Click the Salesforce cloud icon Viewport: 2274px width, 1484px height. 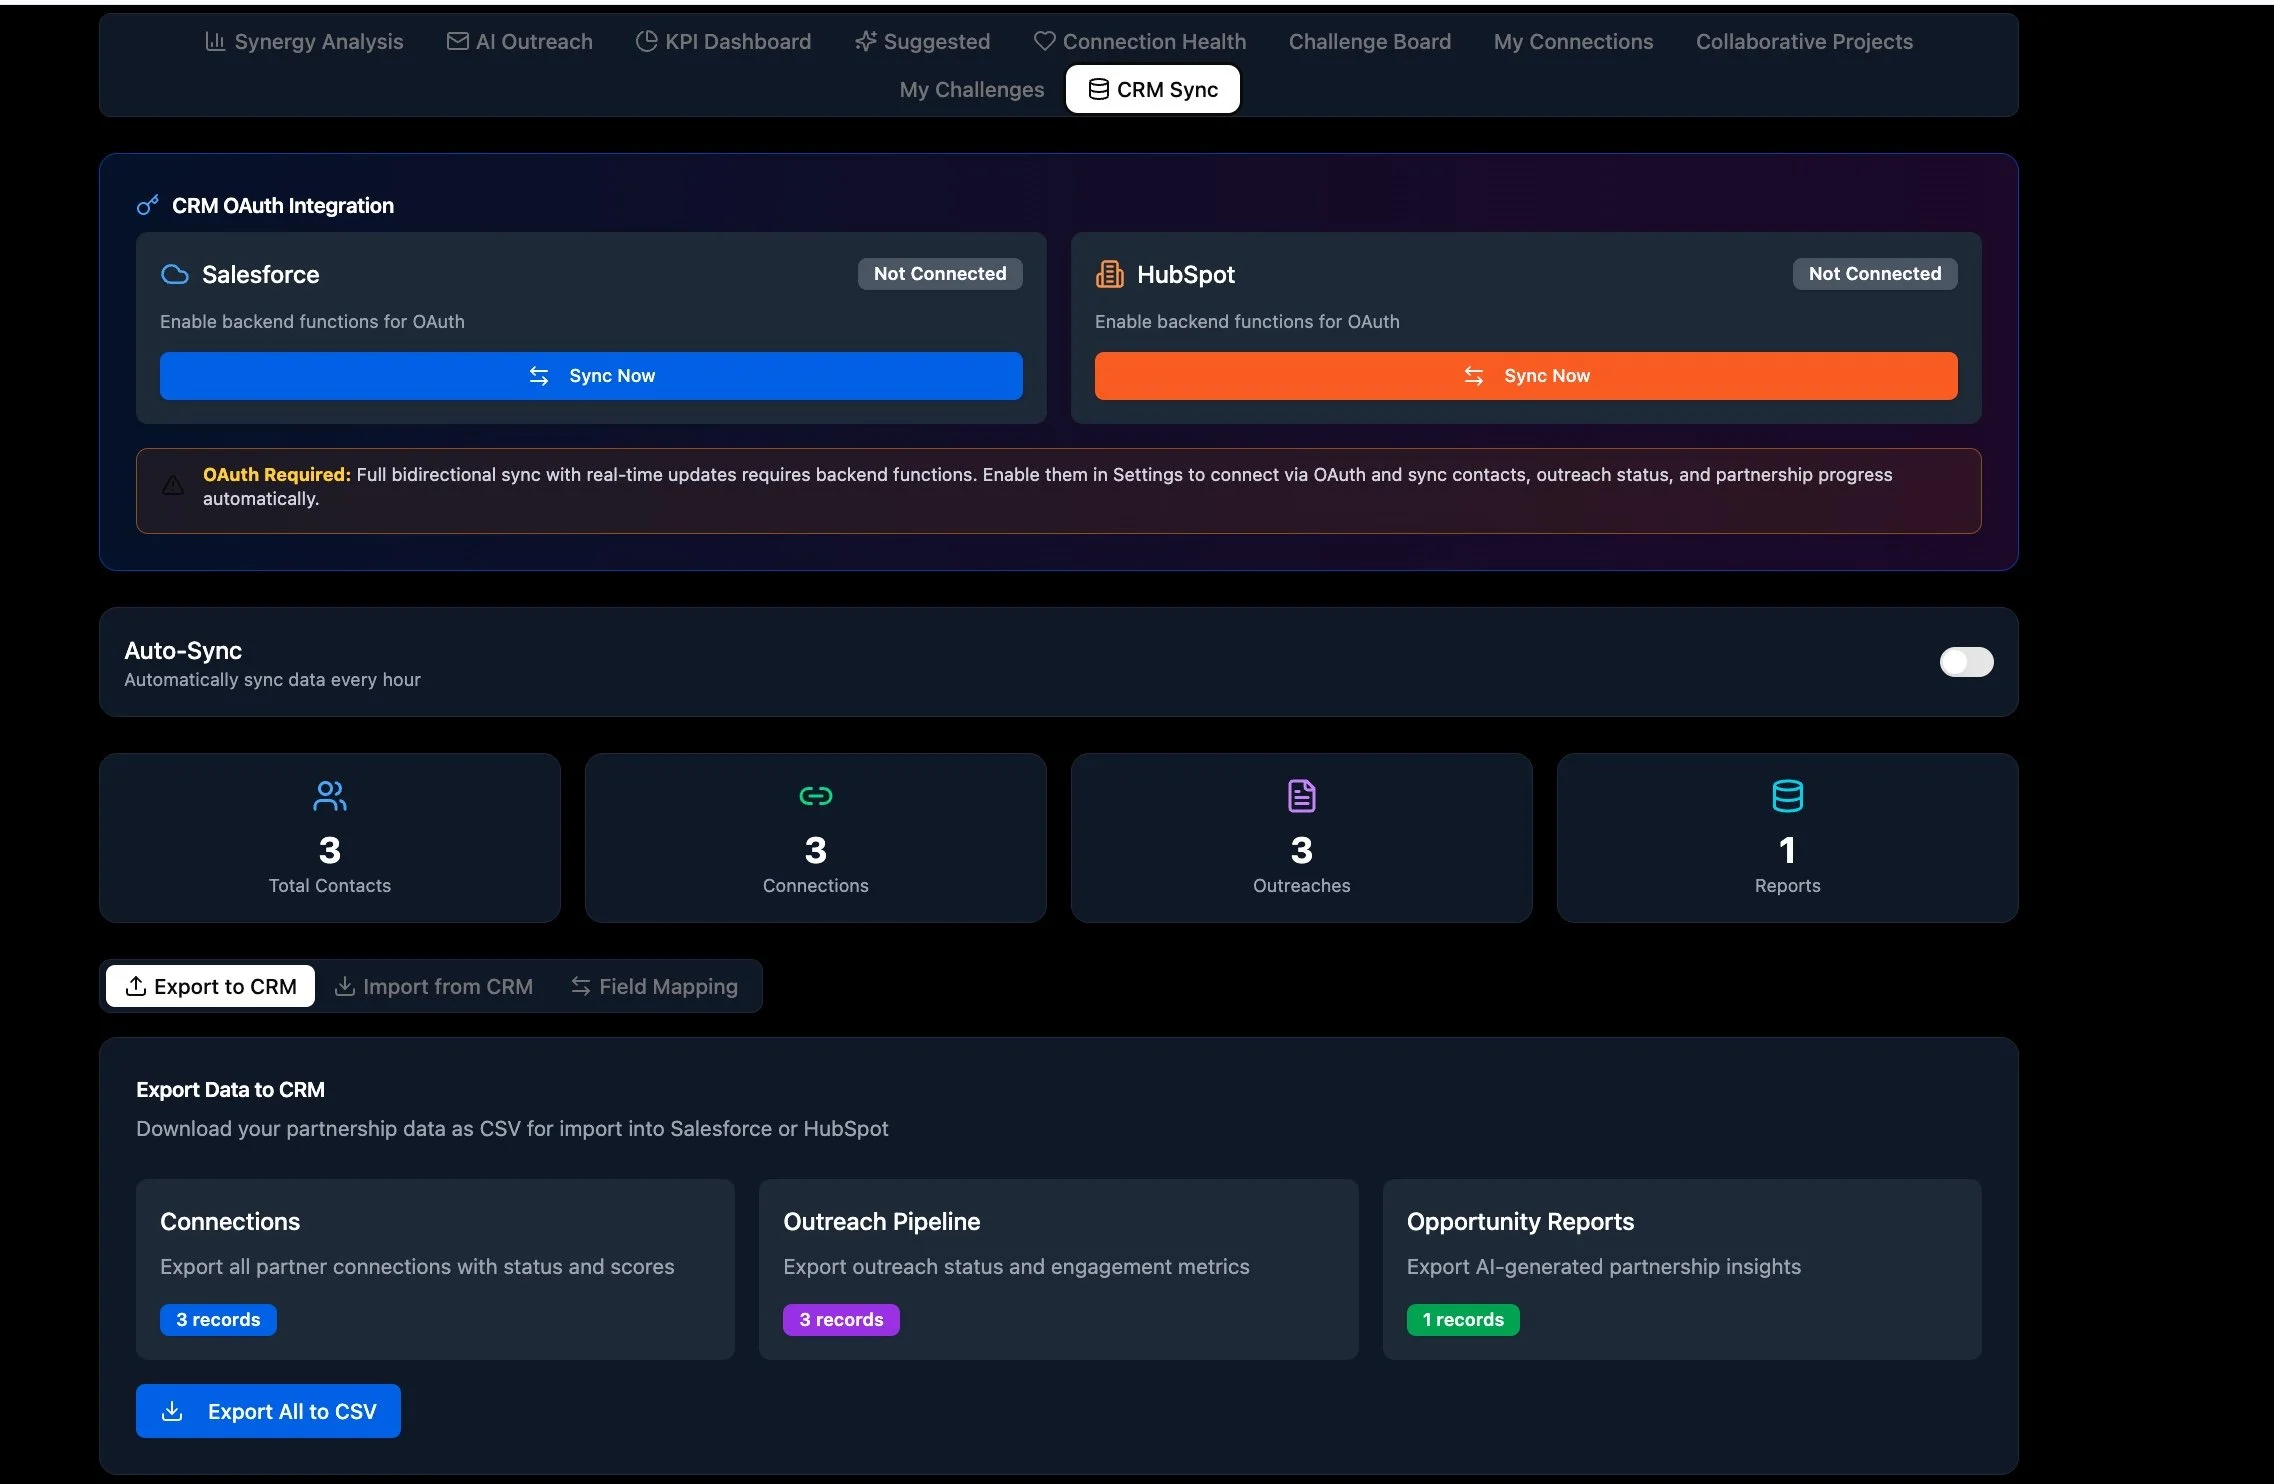[x=175, y=275]
